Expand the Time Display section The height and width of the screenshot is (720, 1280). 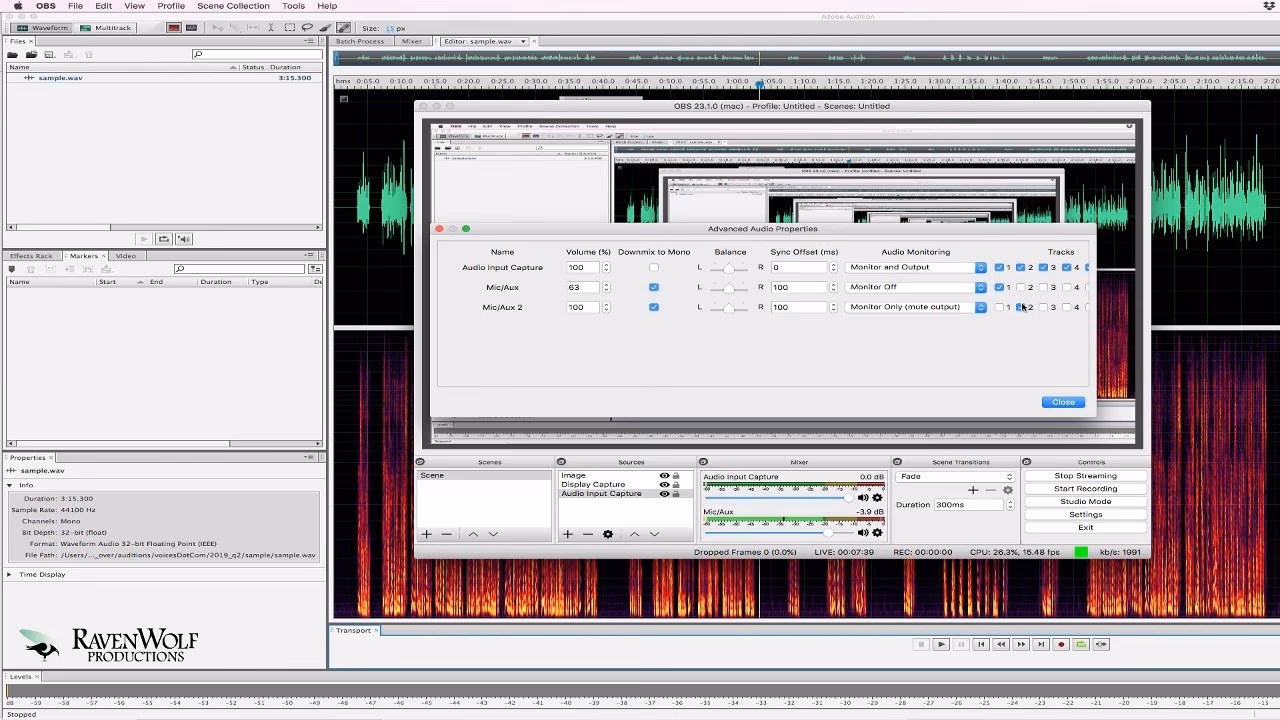coord(10,575)
